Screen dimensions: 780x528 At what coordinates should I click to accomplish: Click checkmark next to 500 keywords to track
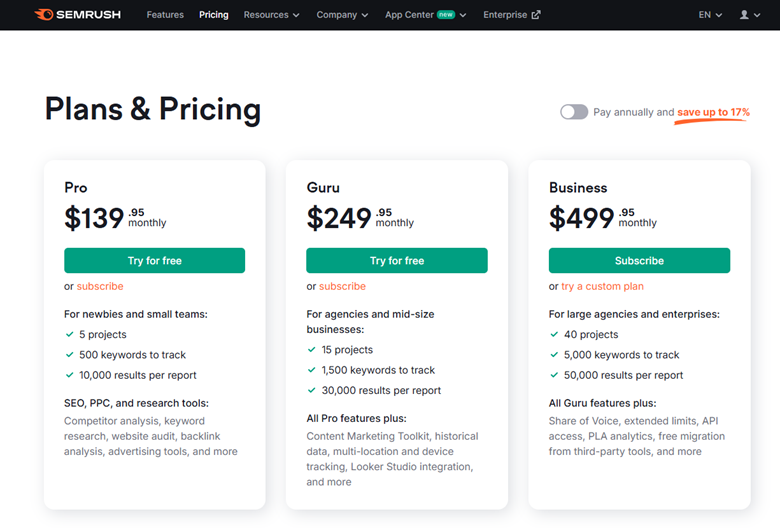70,355
